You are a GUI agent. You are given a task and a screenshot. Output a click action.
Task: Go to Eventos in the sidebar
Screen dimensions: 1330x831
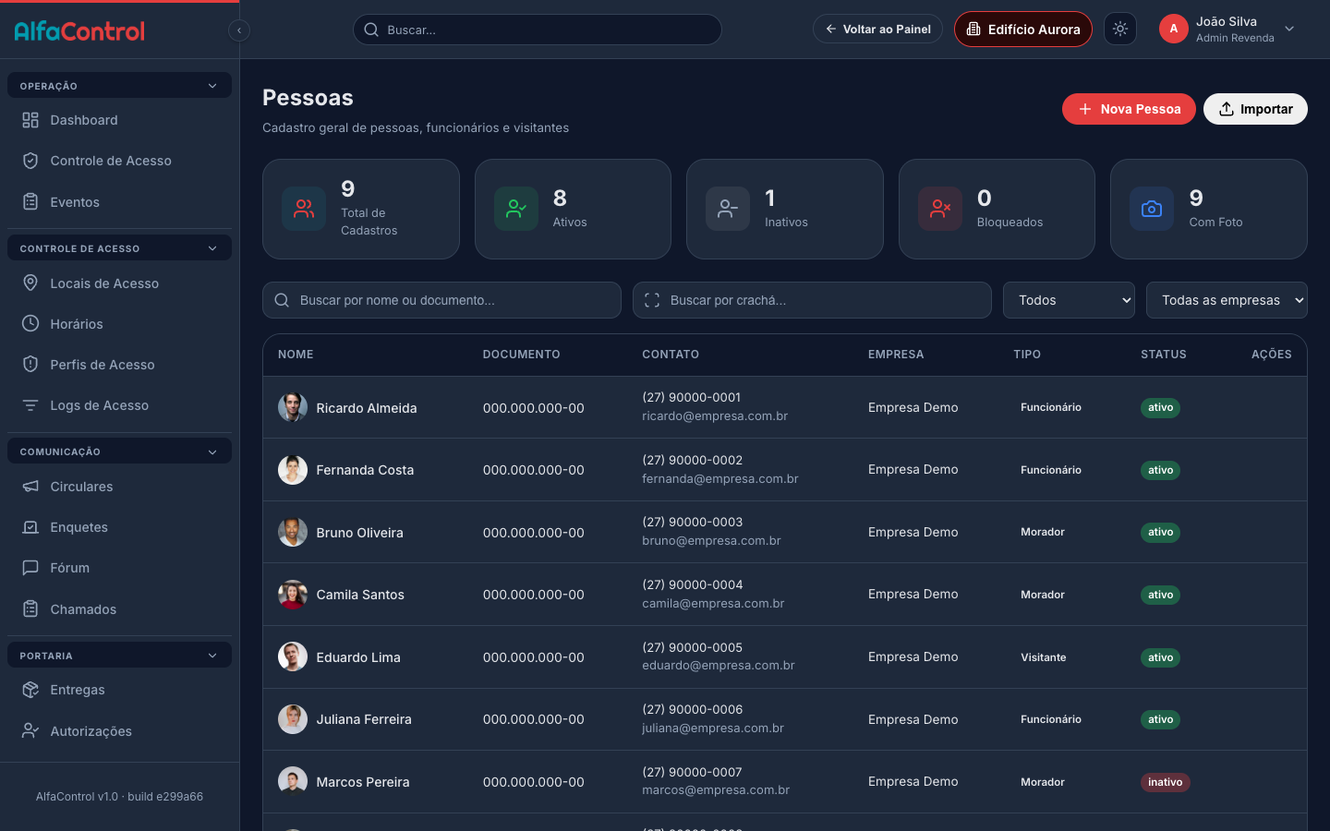119,202
